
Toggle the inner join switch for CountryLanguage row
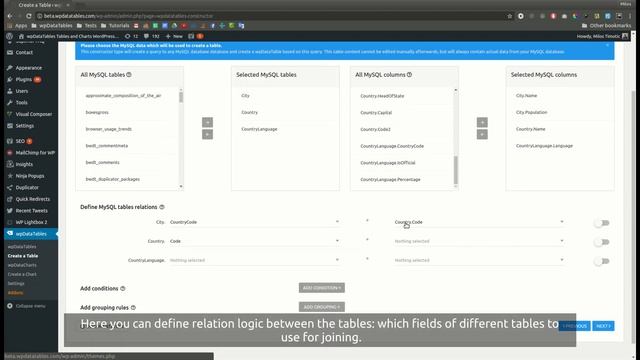tap(602, 261)
